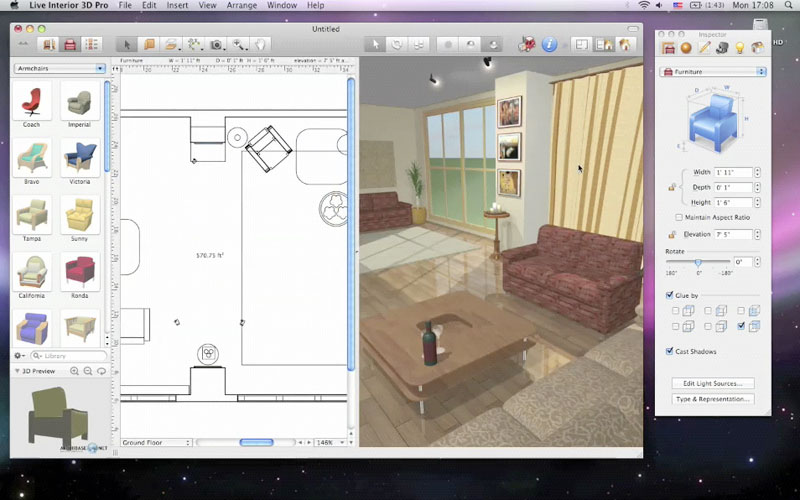Enable Maintain Aspect Ratio checkbox
This screenshot has width=800, height=500.
coord(680,217)
